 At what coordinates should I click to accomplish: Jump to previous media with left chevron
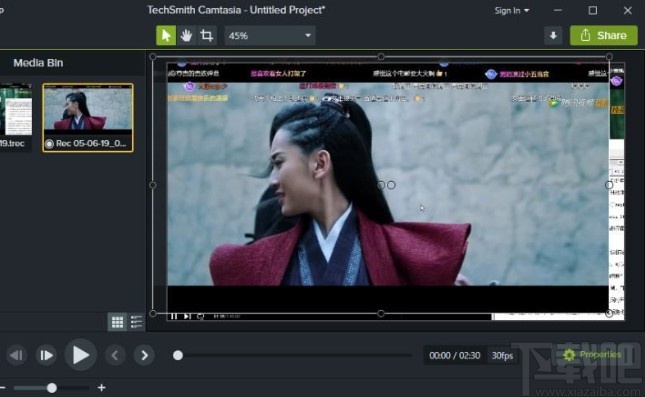115,355
